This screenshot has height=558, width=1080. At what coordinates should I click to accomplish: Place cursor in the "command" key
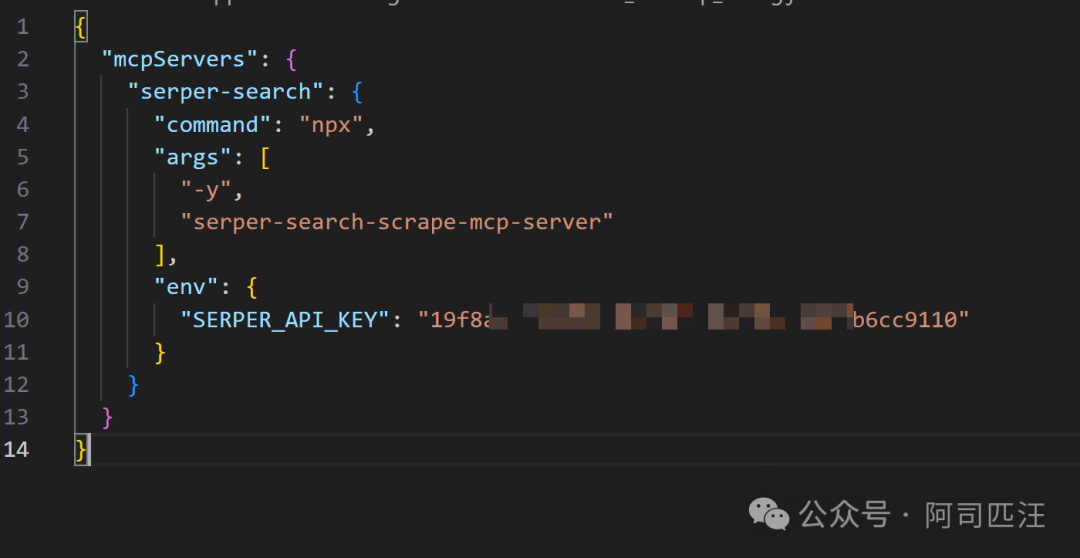tap(213, 125)
